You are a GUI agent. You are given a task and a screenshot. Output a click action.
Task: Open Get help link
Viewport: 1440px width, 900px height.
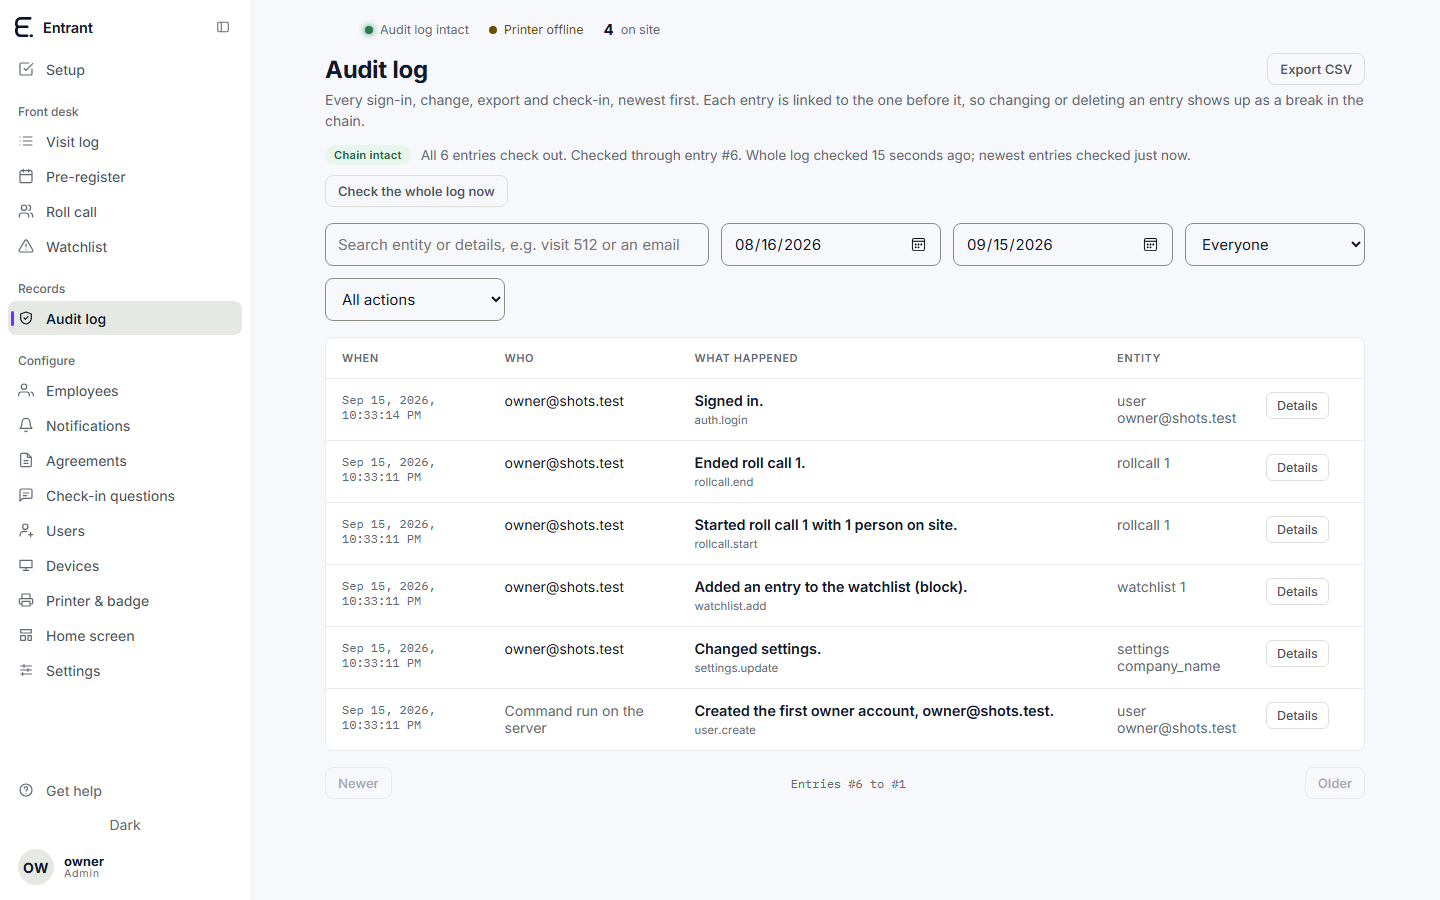pos(125,791)
